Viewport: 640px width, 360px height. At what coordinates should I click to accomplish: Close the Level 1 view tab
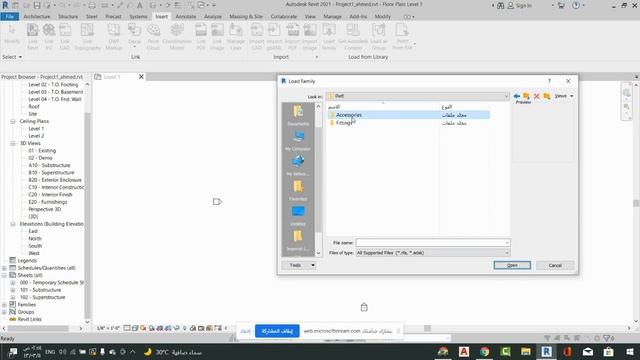[x=141, y=77]
